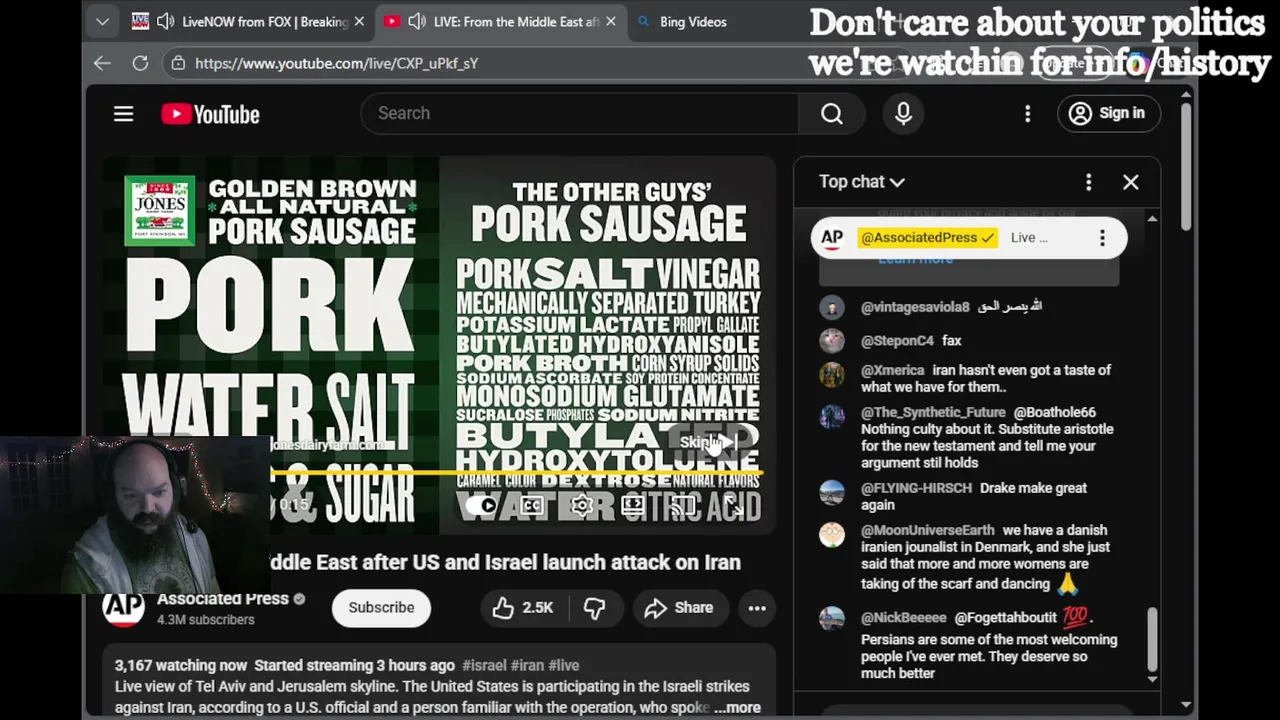Select @MoonUniverseEarth username in chat
Image resolution: width=1280 pixels, height=720 pixels.
(x=928, y=530)
